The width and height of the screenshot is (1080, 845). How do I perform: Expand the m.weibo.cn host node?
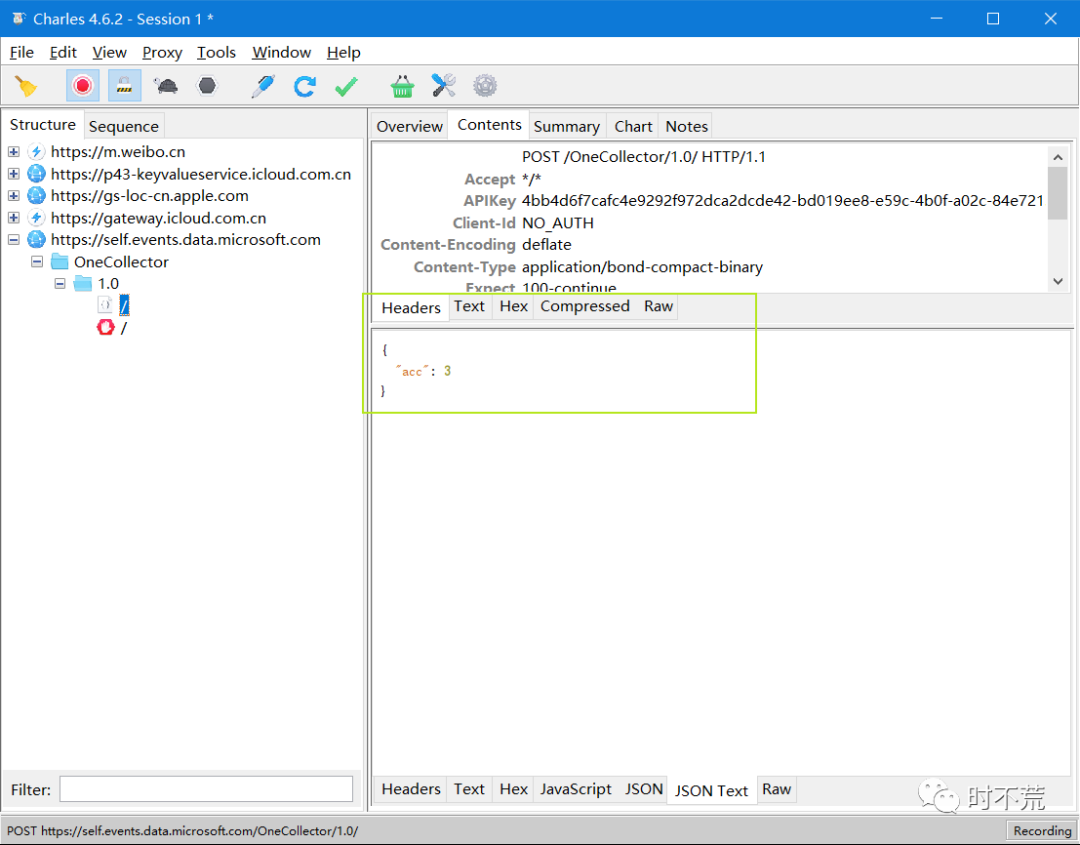pos(14,152)
